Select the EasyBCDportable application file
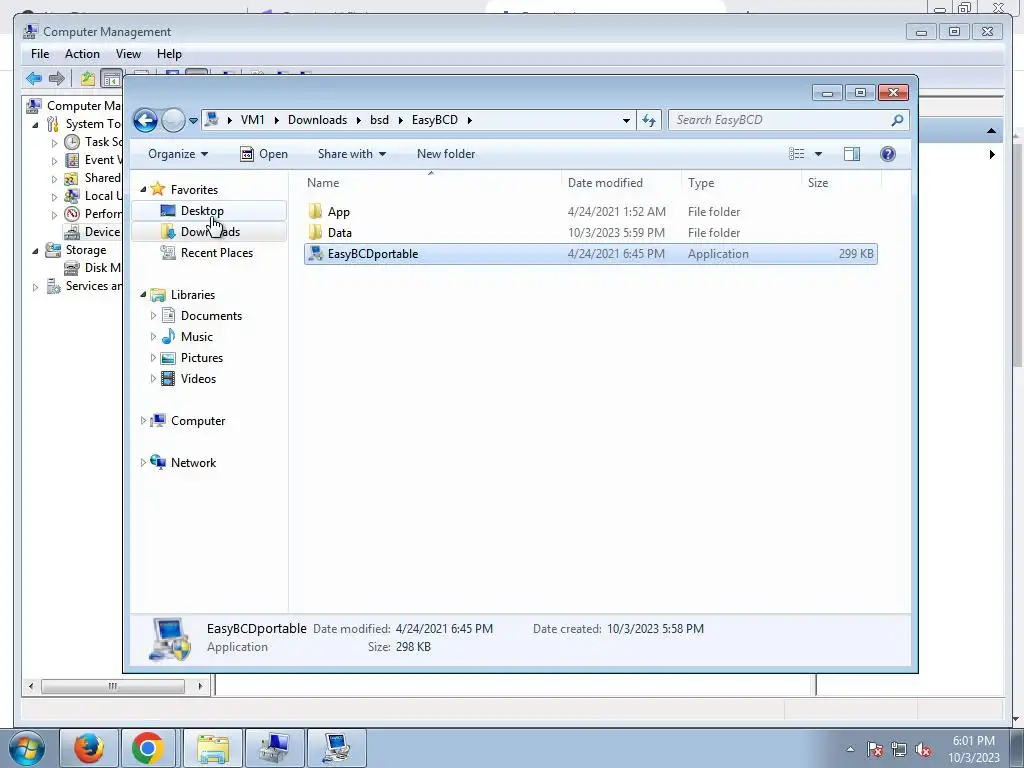Image resolution: width=1024 pixels, height=768 pixels. point(590,254)
